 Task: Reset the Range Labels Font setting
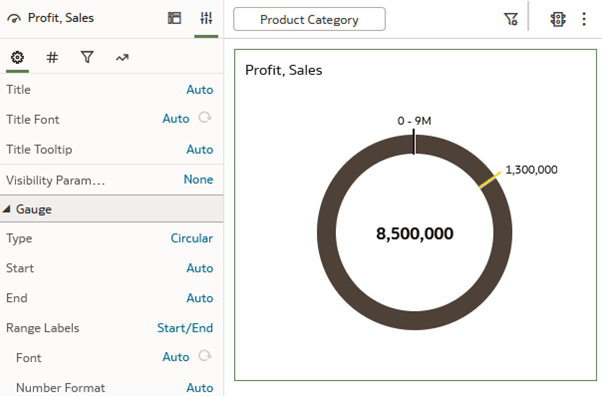(205, 356)
